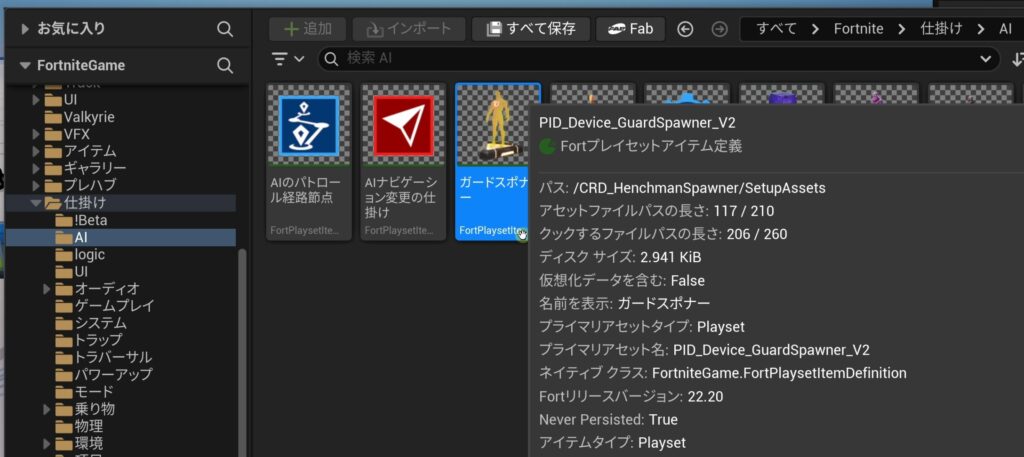
Task: Expand the オーディオ folder
Action: 47,289
